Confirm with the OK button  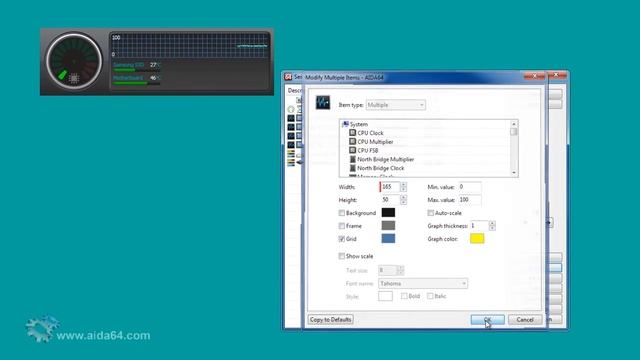coord(487,320)
